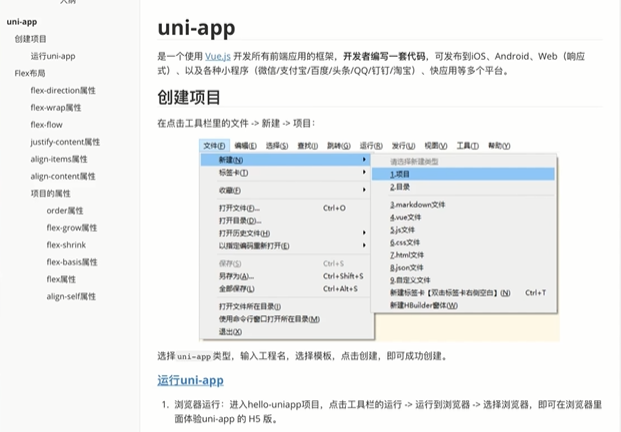Select 2.目录 in the new submenu
Viewport: 621px width, 432px height.
pyautogui.click(x=463, y=187)
